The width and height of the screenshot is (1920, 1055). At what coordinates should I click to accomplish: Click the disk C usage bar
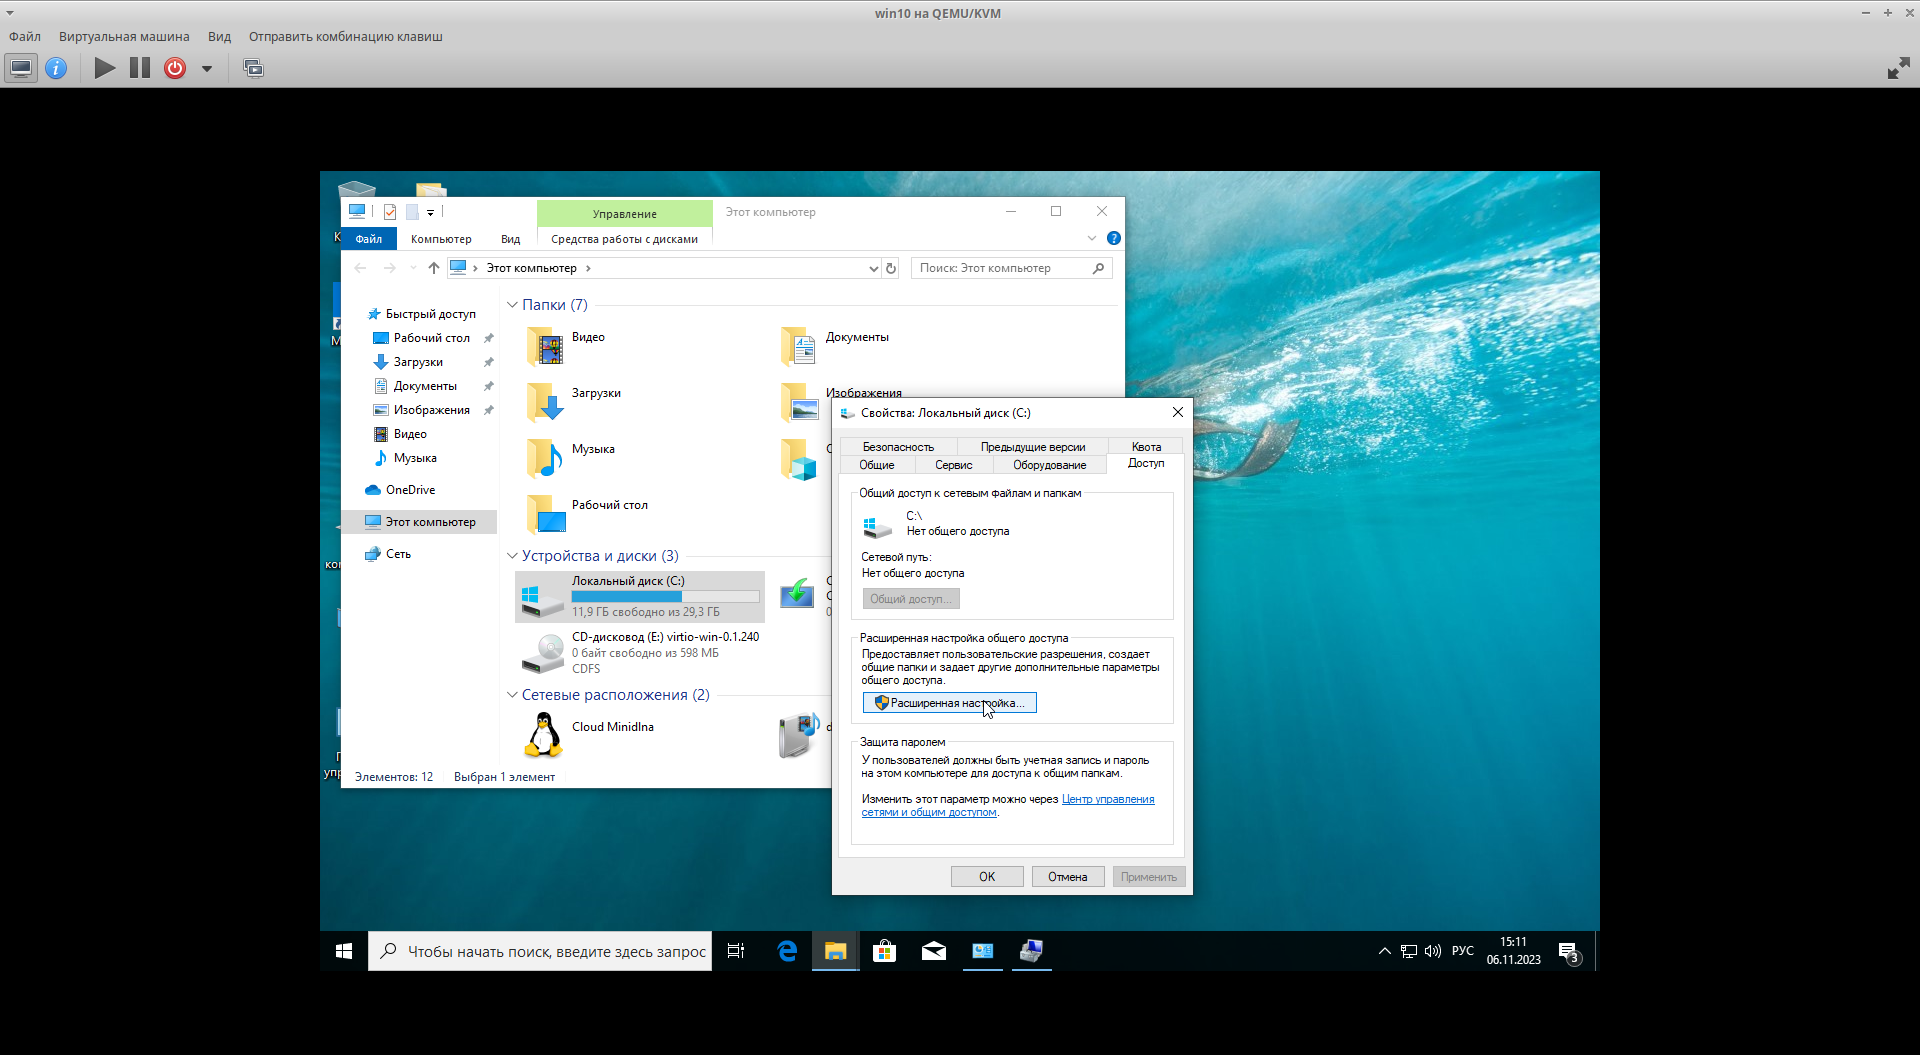tap(665, 596)
